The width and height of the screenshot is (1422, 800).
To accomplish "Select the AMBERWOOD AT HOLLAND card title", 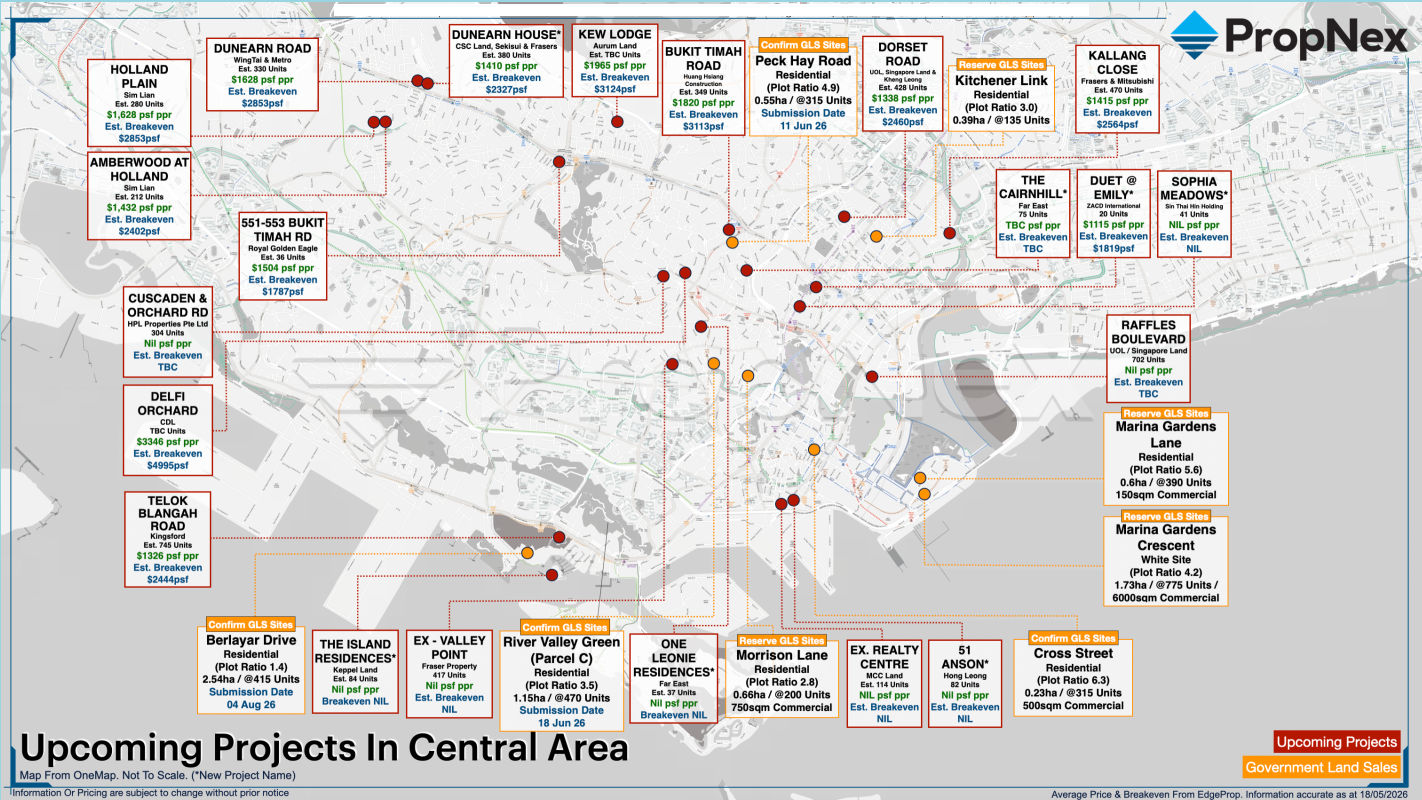I will (139, 170).
